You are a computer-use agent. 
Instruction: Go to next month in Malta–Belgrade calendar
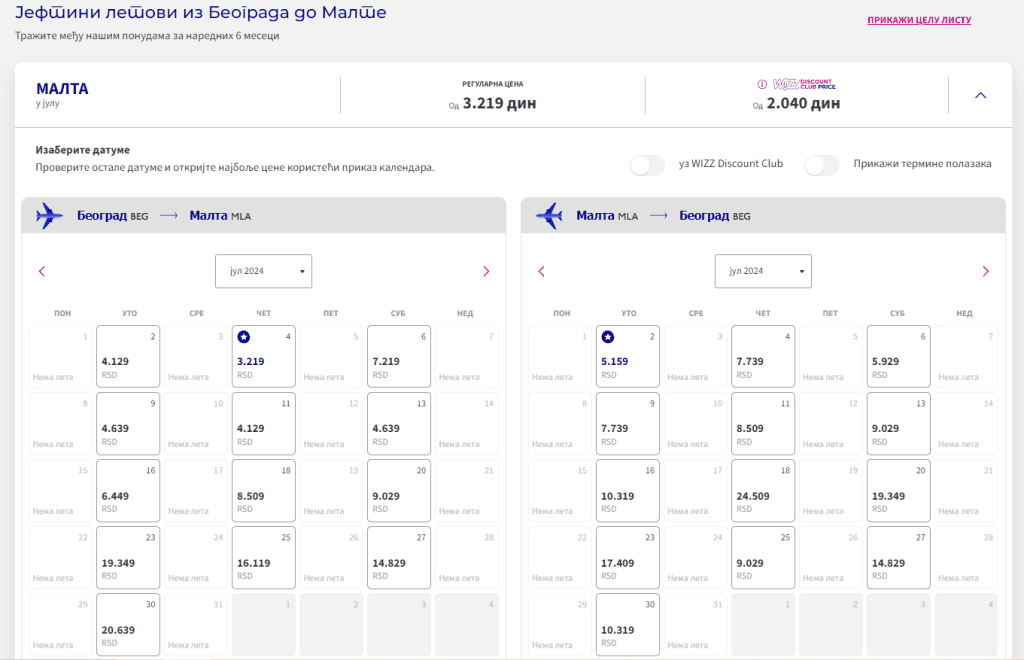tap(985, 272)
